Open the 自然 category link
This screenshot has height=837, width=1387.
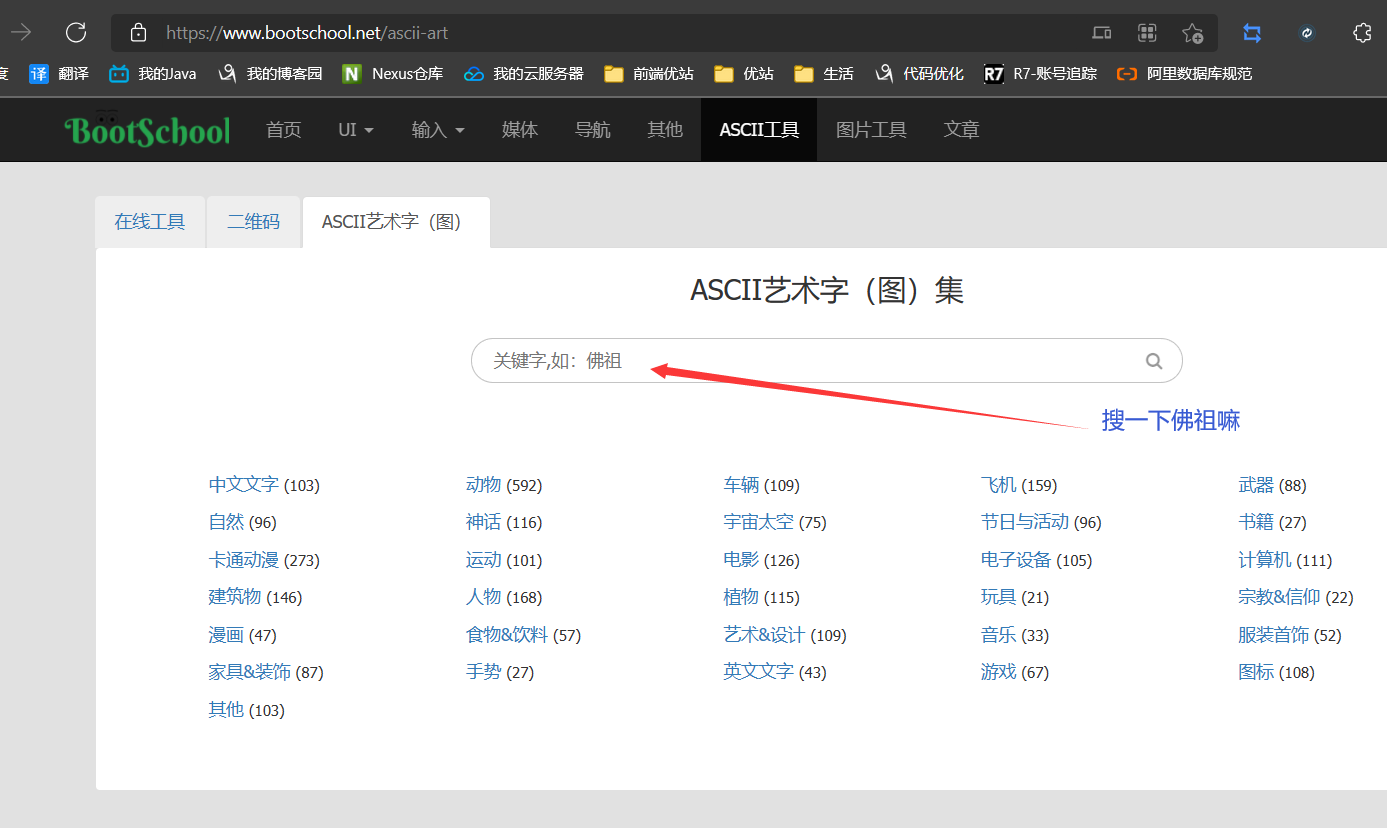[x=226, y=522]
